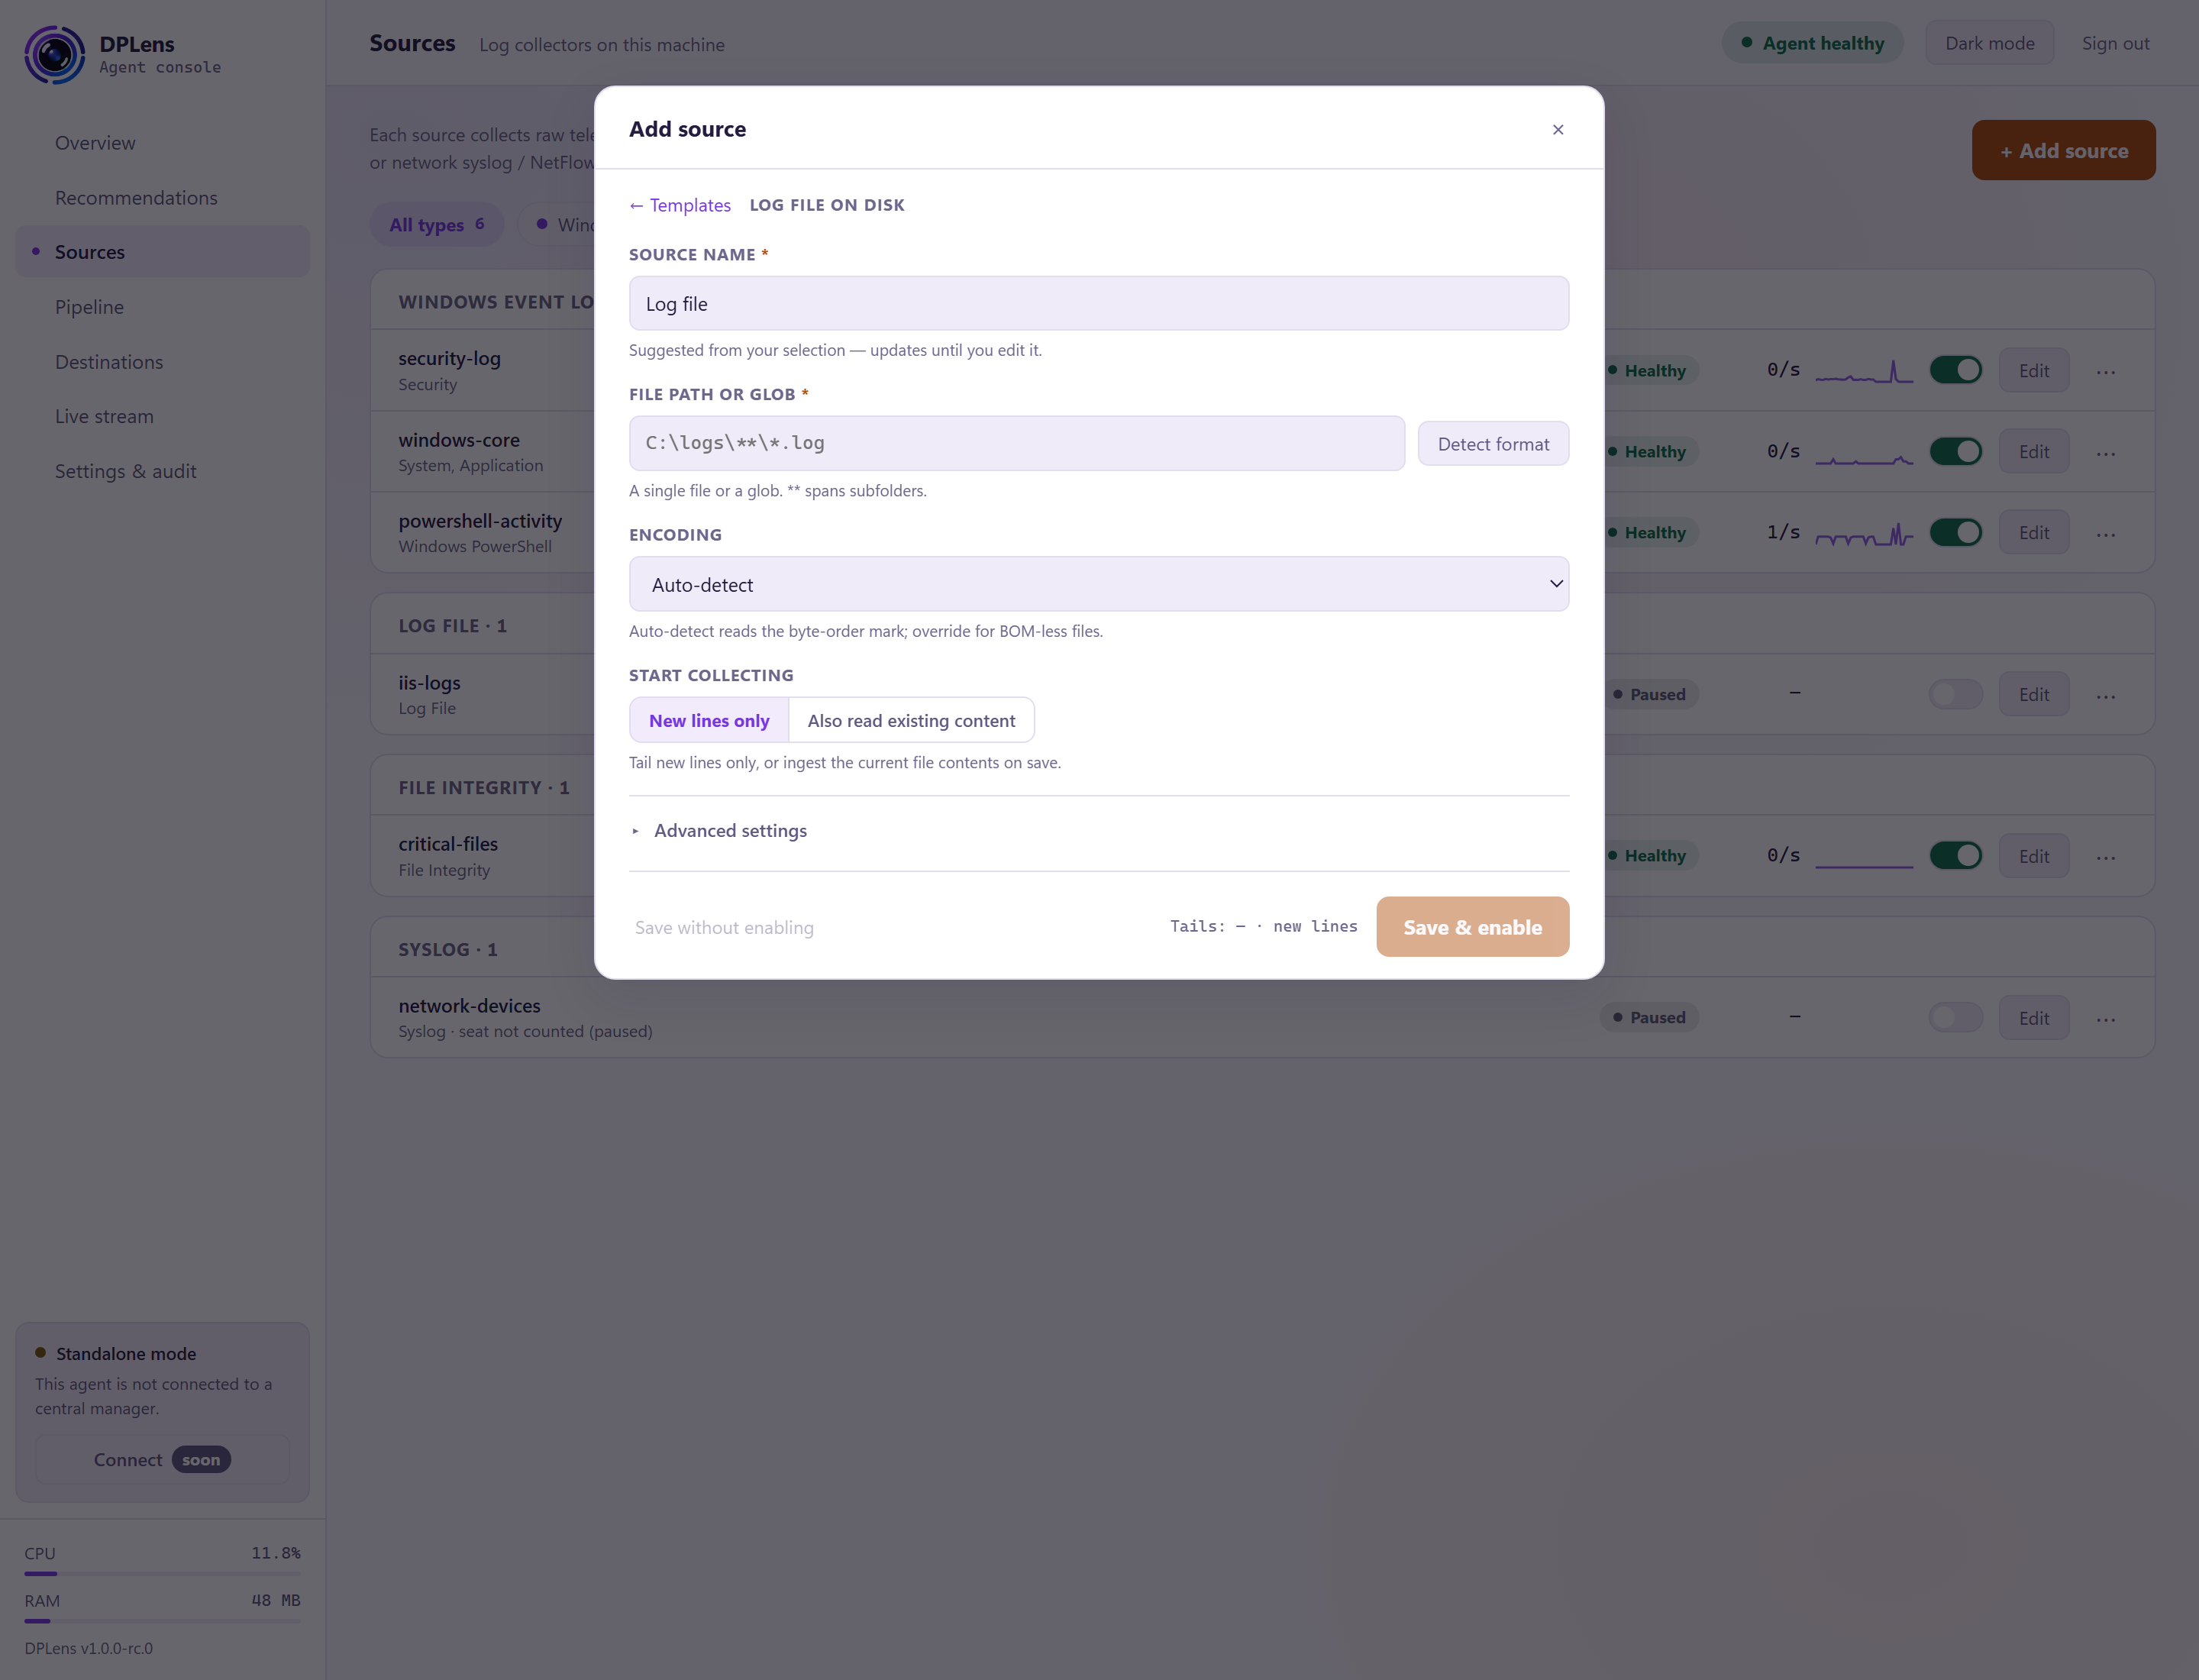Click the Tails new lines summary text
The height and width of the screenshot is (1680, 2199).
(x=1264, y=926)
